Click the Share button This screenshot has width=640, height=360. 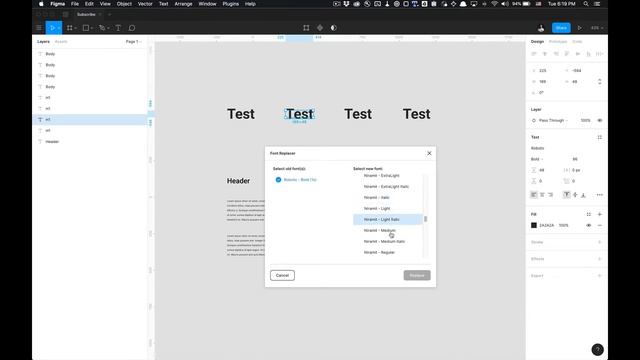561,28
